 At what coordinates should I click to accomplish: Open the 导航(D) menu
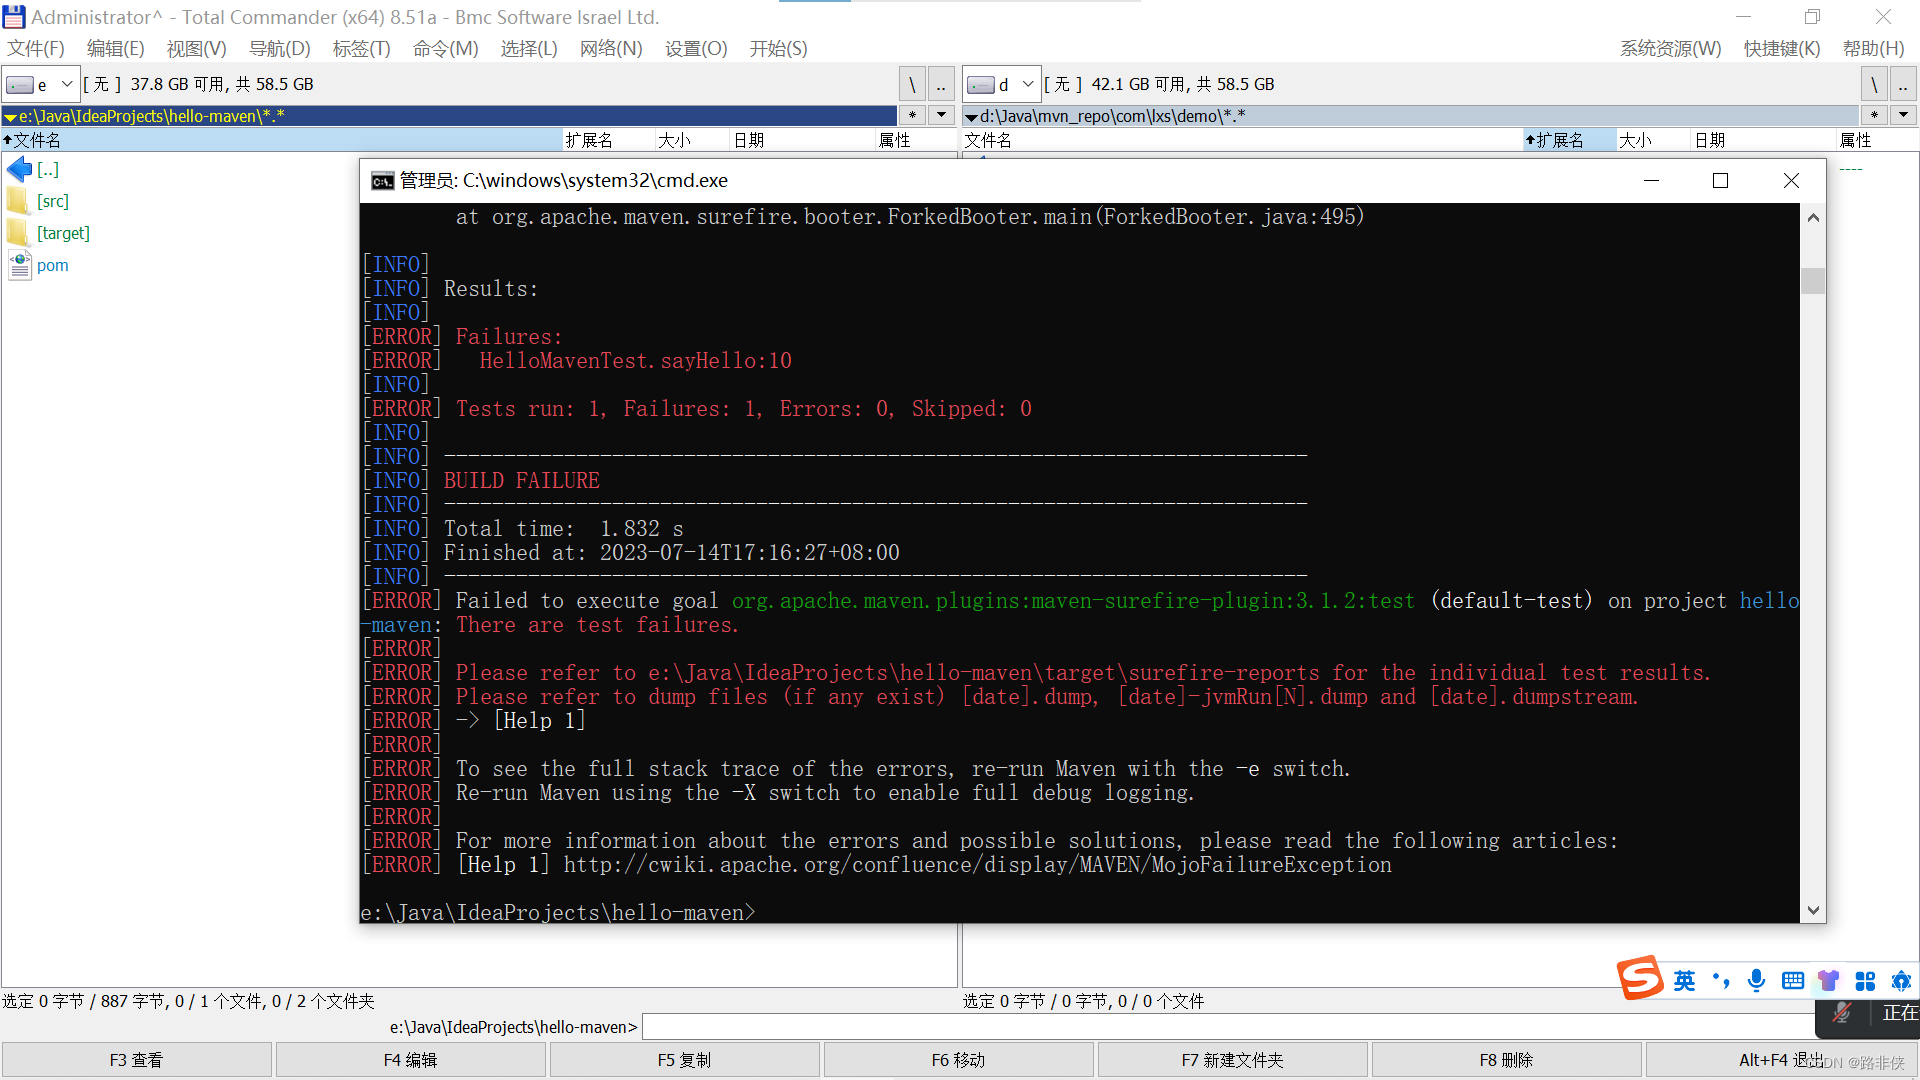coord(279,49)
